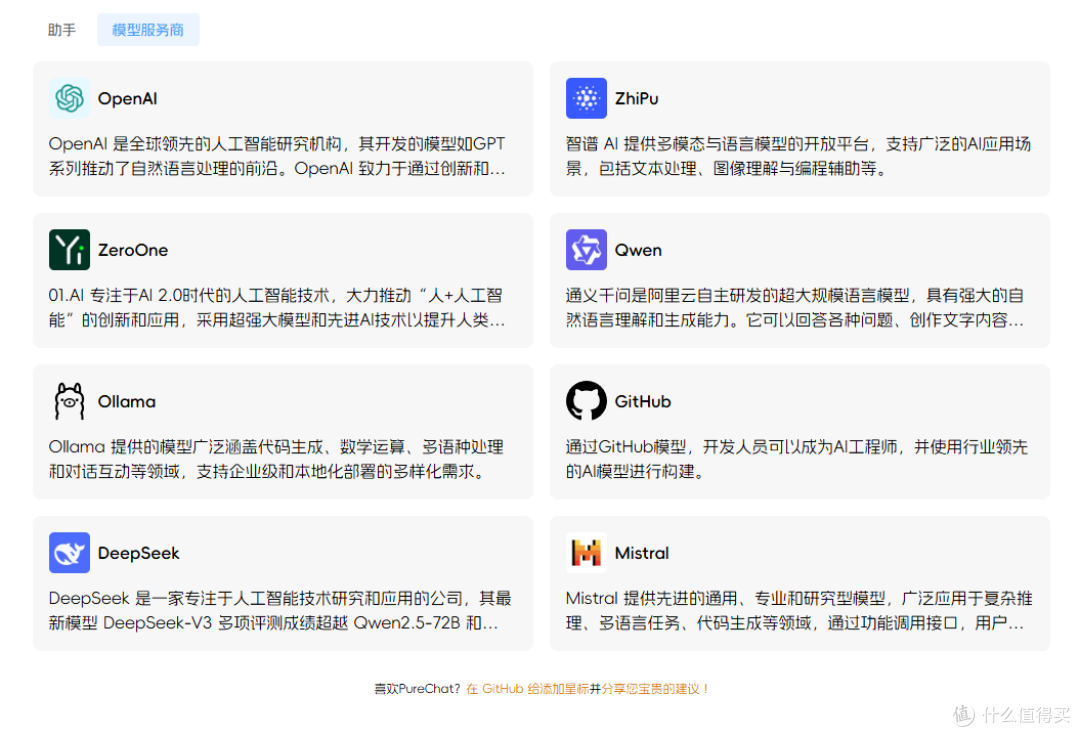Click the DeepSeek whale icon
Image resolution: width=1080 pixels, height=737 pixels.
point(69,553)
